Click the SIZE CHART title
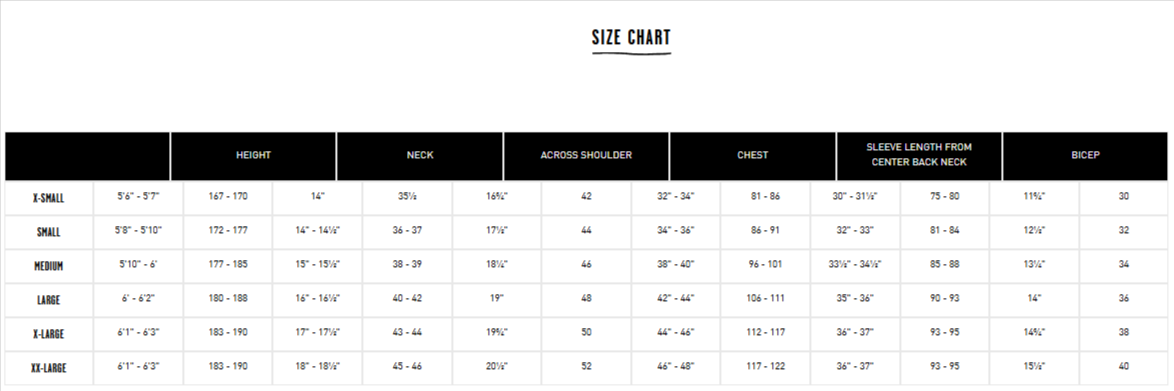1174x391 pixels. [x=631, y=37]
